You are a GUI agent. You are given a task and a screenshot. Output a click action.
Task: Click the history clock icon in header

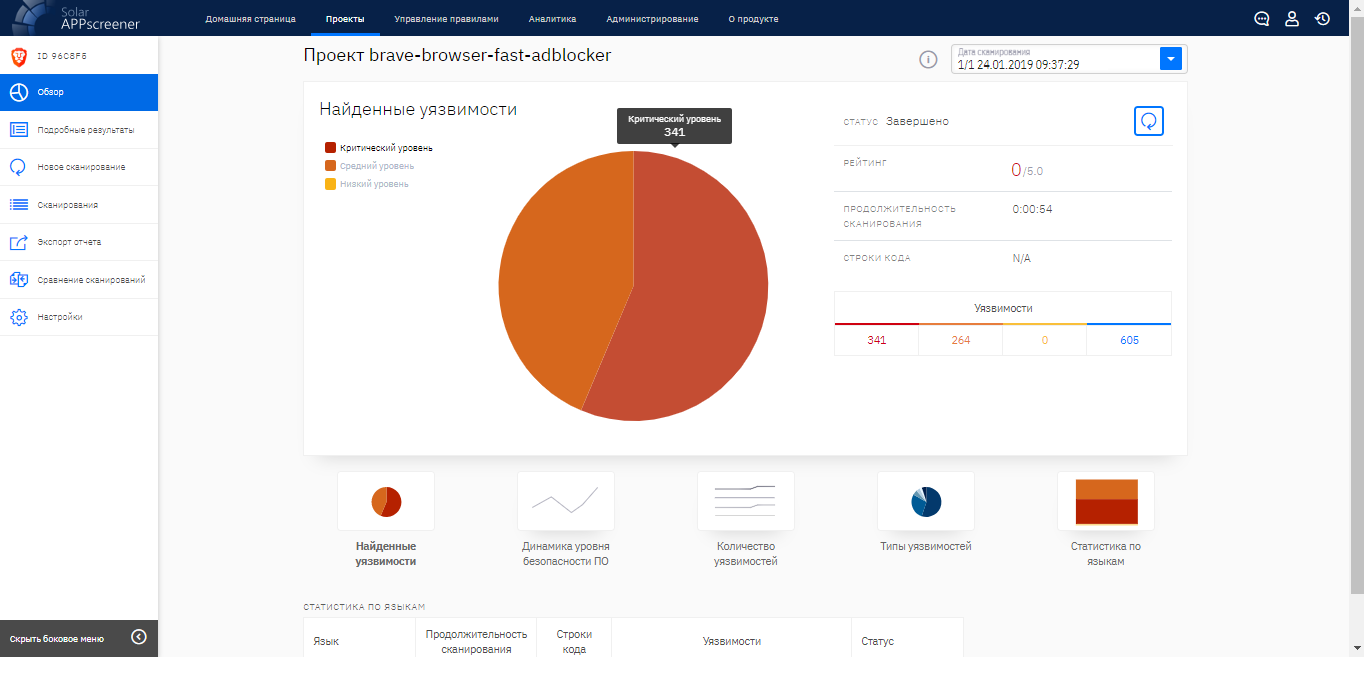pos(1322,18)
